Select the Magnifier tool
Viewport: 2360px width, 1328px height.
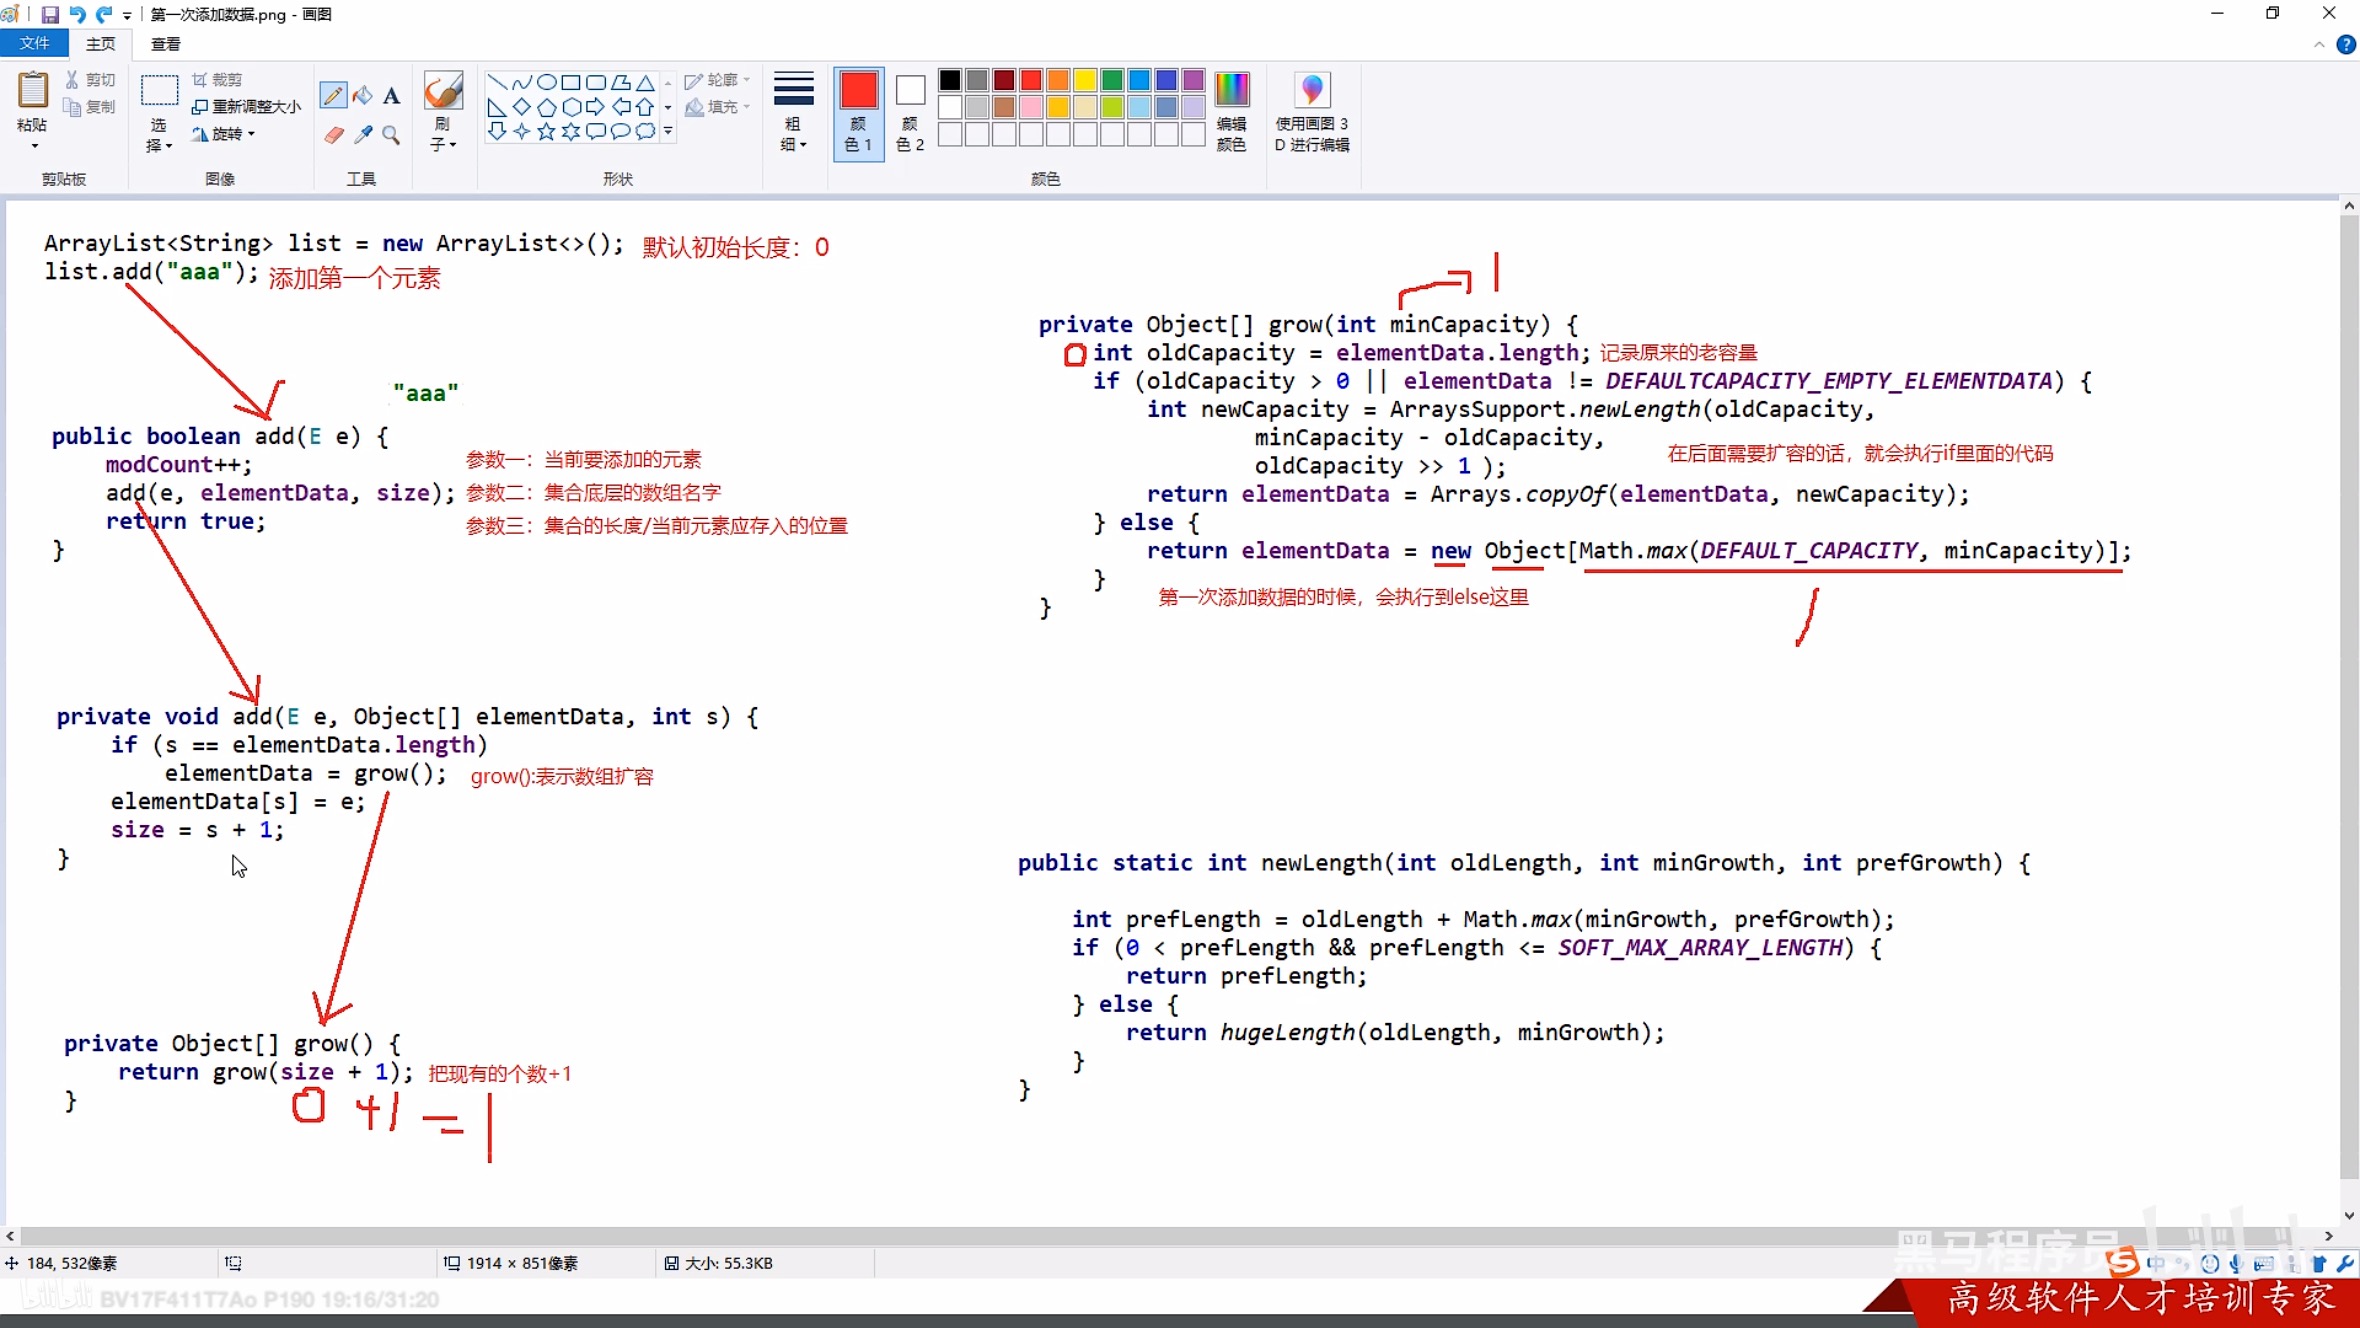click(391, 135)
